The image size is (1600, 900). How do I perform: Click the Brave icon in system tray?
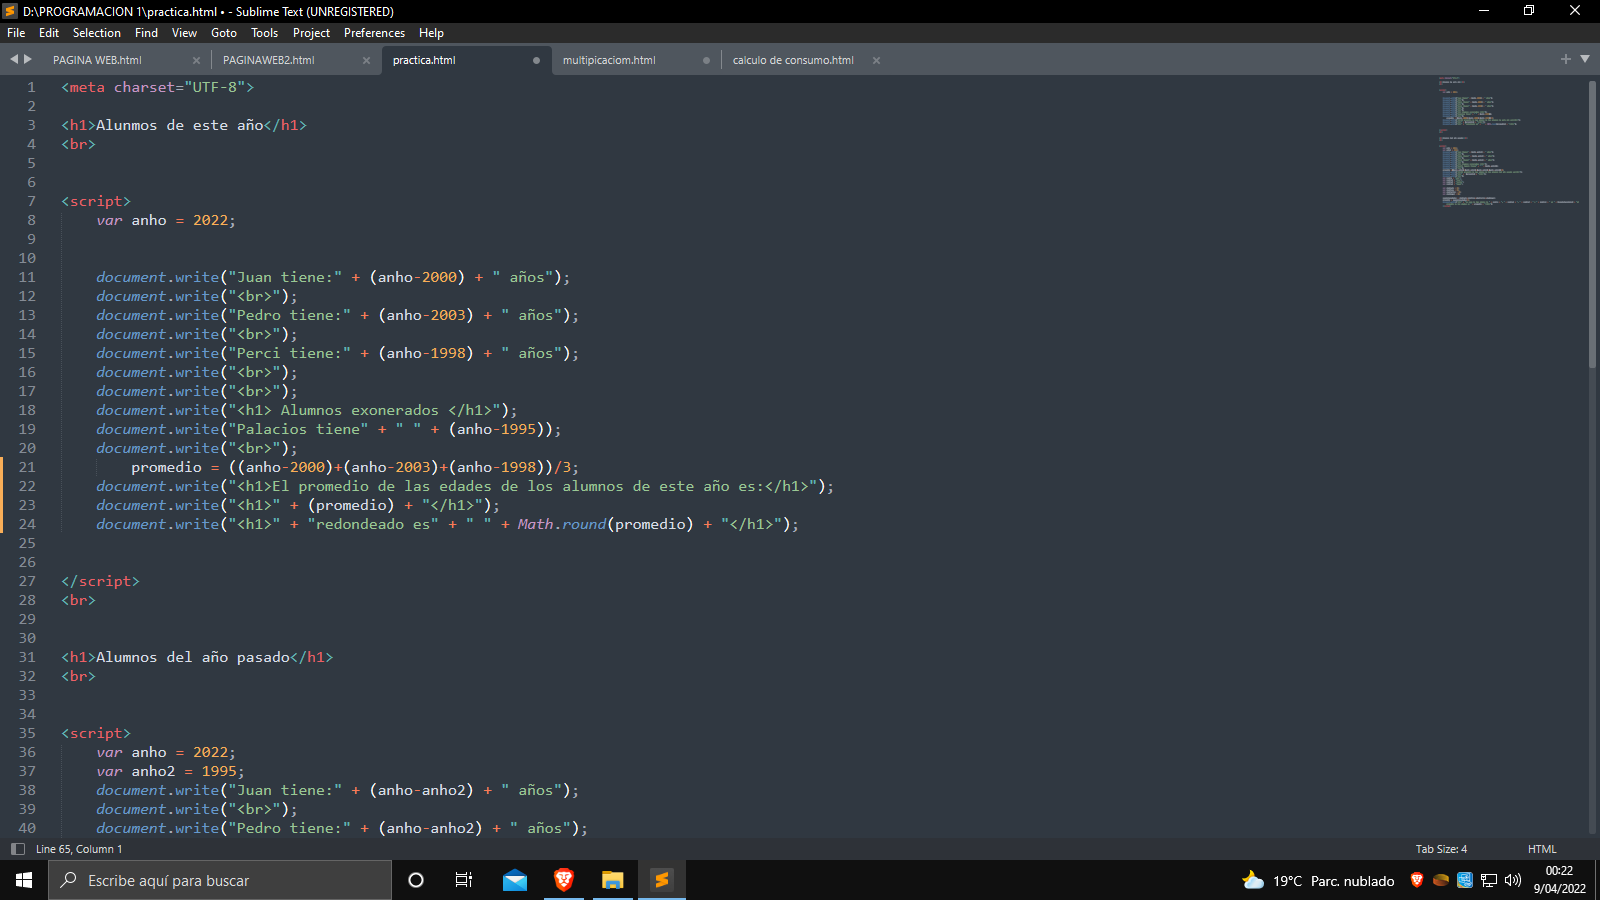tap(1416, 880)
